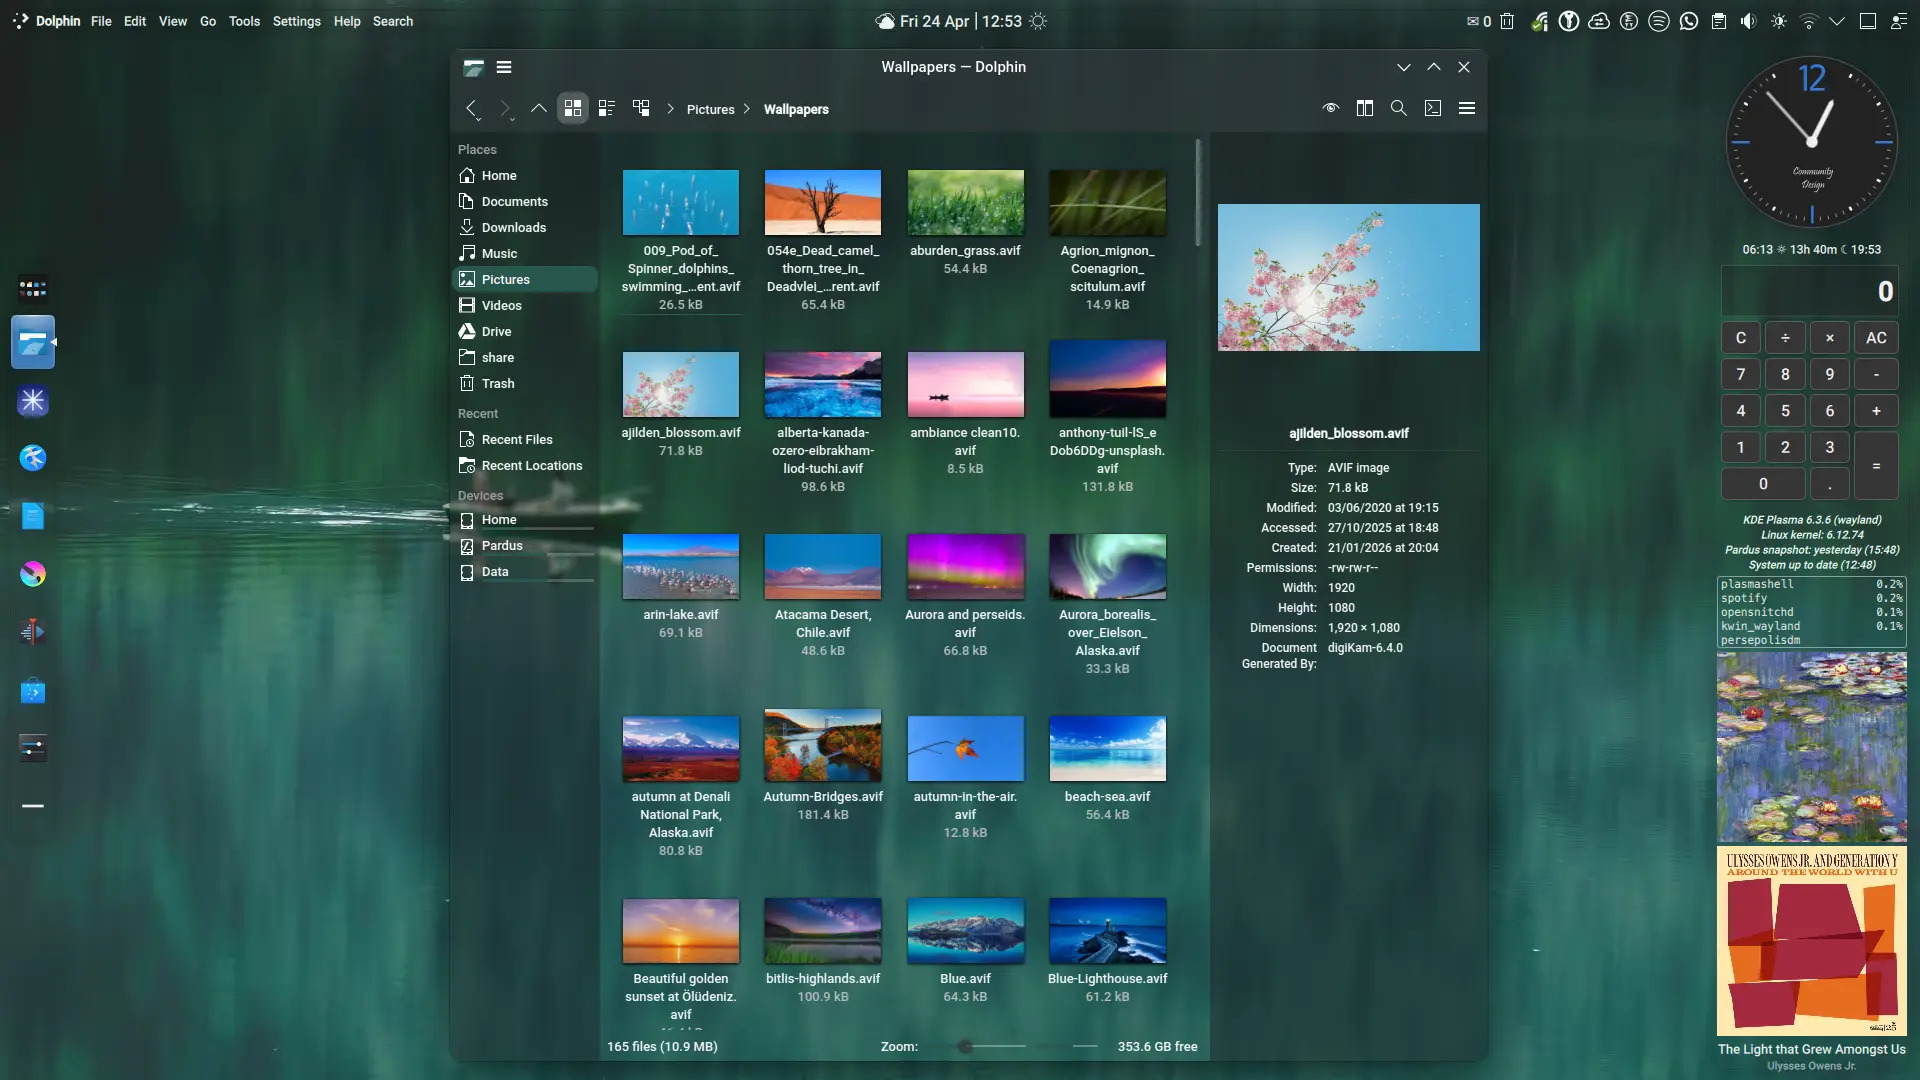Viewport: 1920px width, 1080px height.
Task: Switch to Details tree view mode
Action: click(x=641, y=109)
